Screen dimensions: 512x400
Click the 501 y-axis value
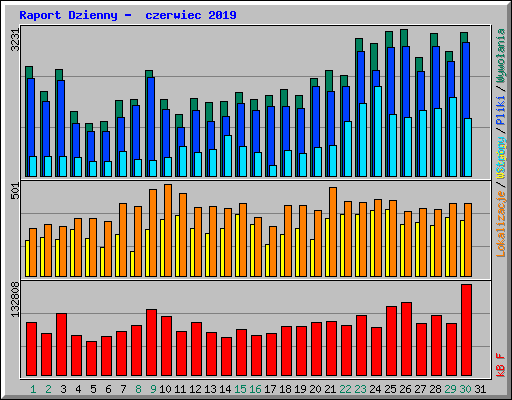tap(15, 191)
